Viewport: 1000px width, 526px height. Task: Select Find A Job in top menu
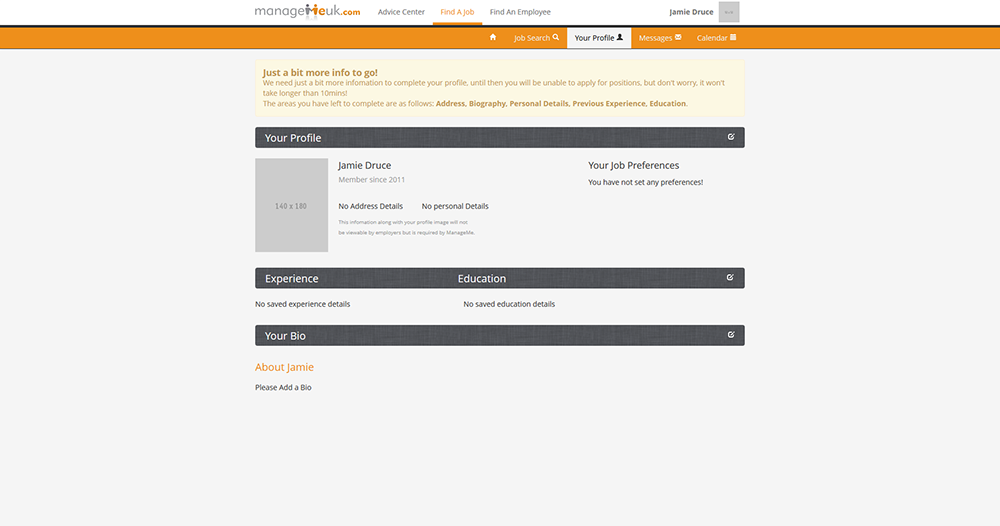click(x=457, y=12)
